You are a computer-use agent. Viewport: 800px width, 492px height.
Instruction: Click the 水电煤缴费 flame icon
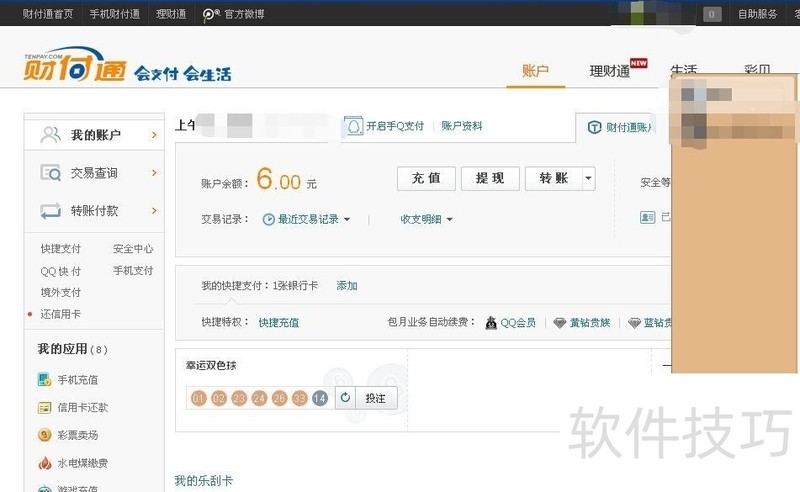pyautogui.click(x=44, y=463)
